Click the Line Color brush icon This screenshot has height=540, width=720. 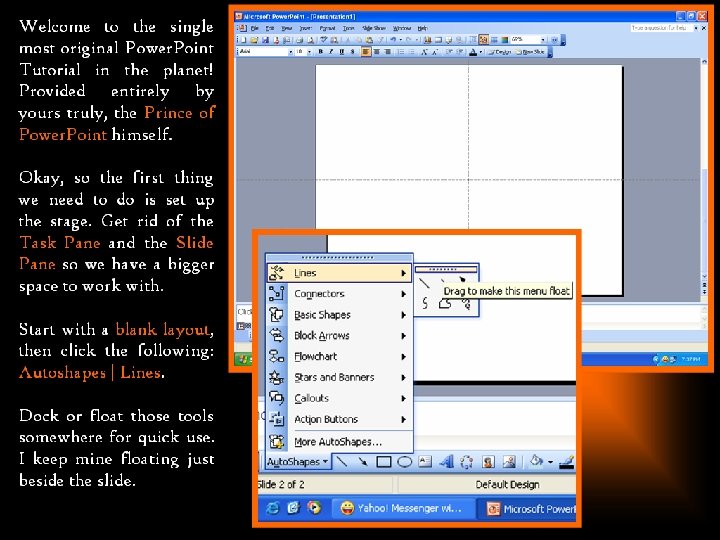567,462
